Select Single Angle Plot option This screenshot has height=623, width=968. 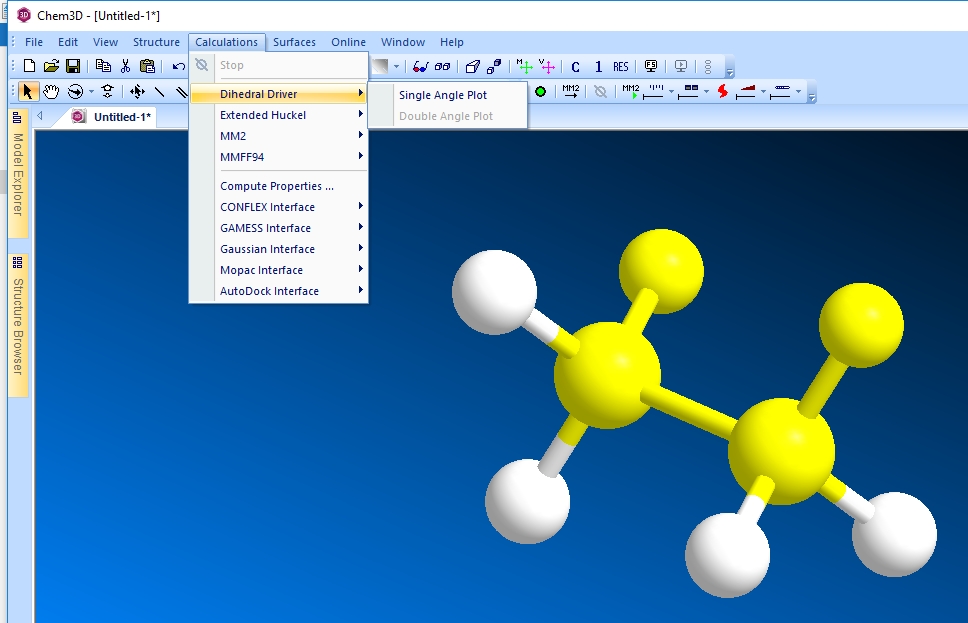coord(443,95)
